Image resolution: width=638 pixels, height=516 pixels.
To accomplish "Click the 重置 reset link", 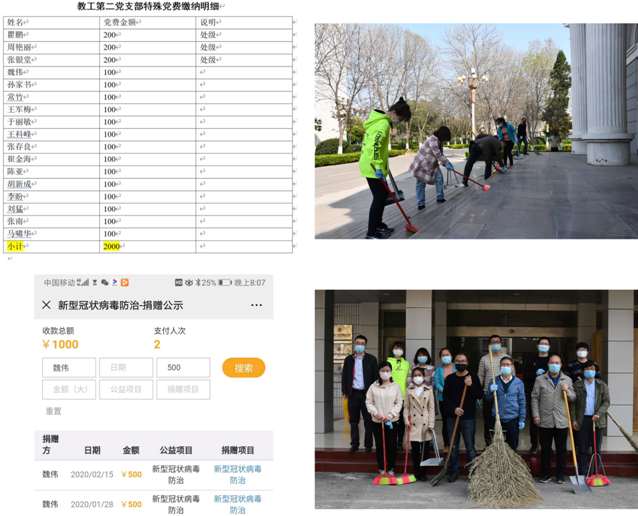I will coord(53,411).
